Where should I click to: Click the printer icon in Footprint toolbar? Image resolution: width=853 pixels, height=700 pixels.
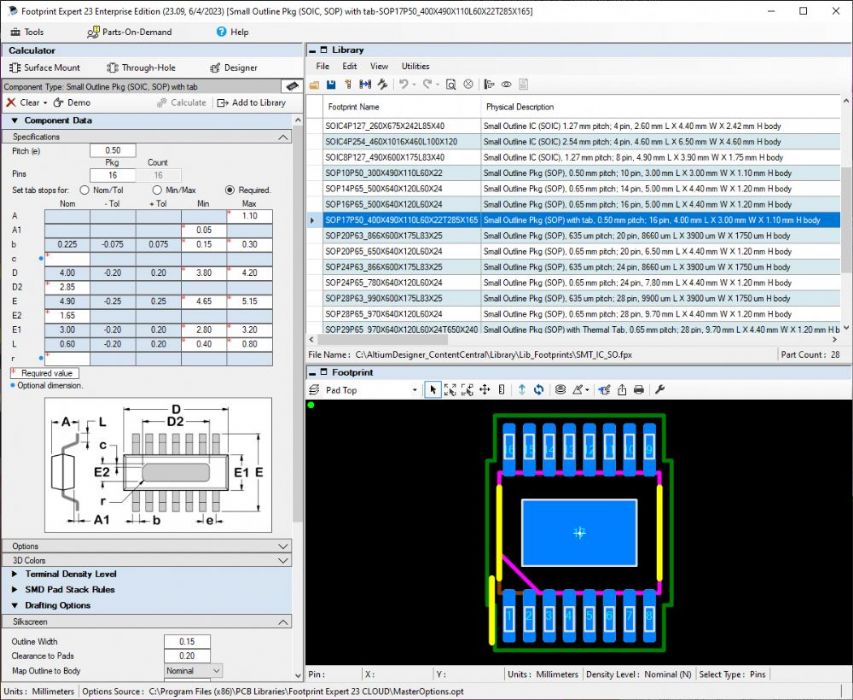[x=639, y=389]
